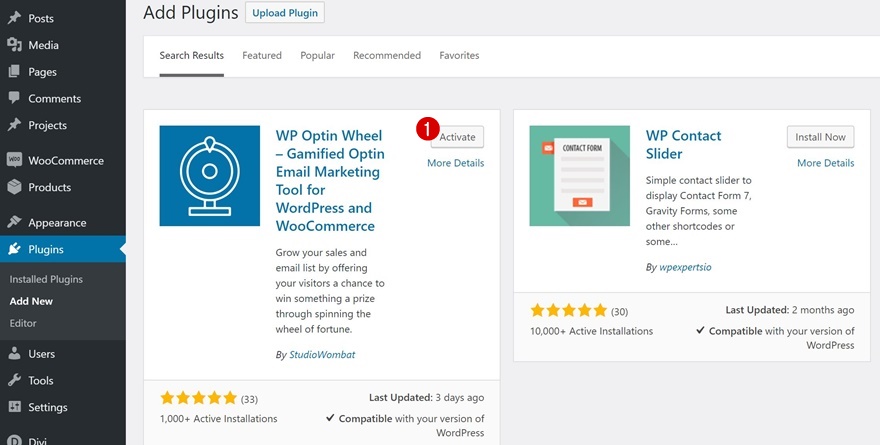Screen dimensions: 880x445
Task: Click the Tools wrench icon
Action: point(14,381)
